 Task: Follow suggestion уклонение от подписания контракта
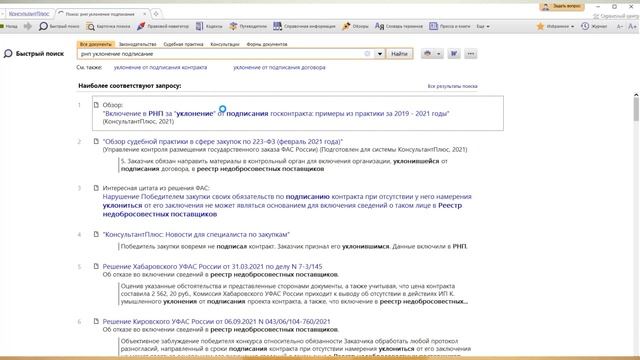(160, 67)
